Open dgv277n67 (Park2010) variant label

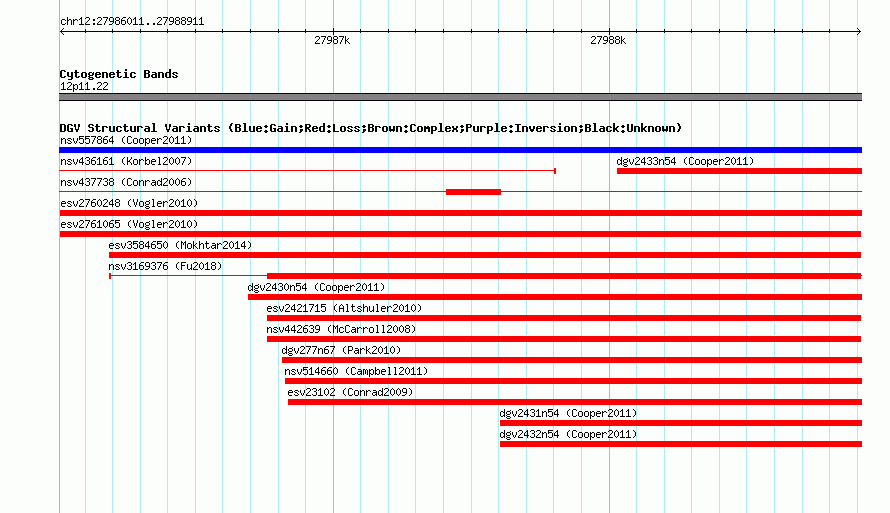(x=341, y=350)
